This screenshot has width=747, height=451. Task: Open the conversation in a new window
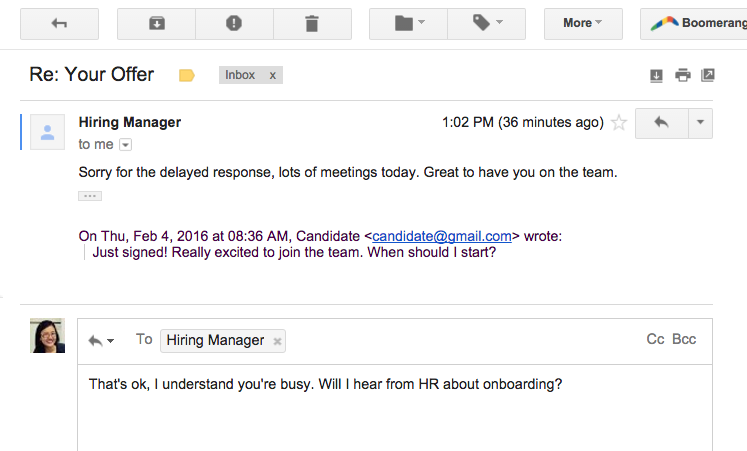(708, 75)
